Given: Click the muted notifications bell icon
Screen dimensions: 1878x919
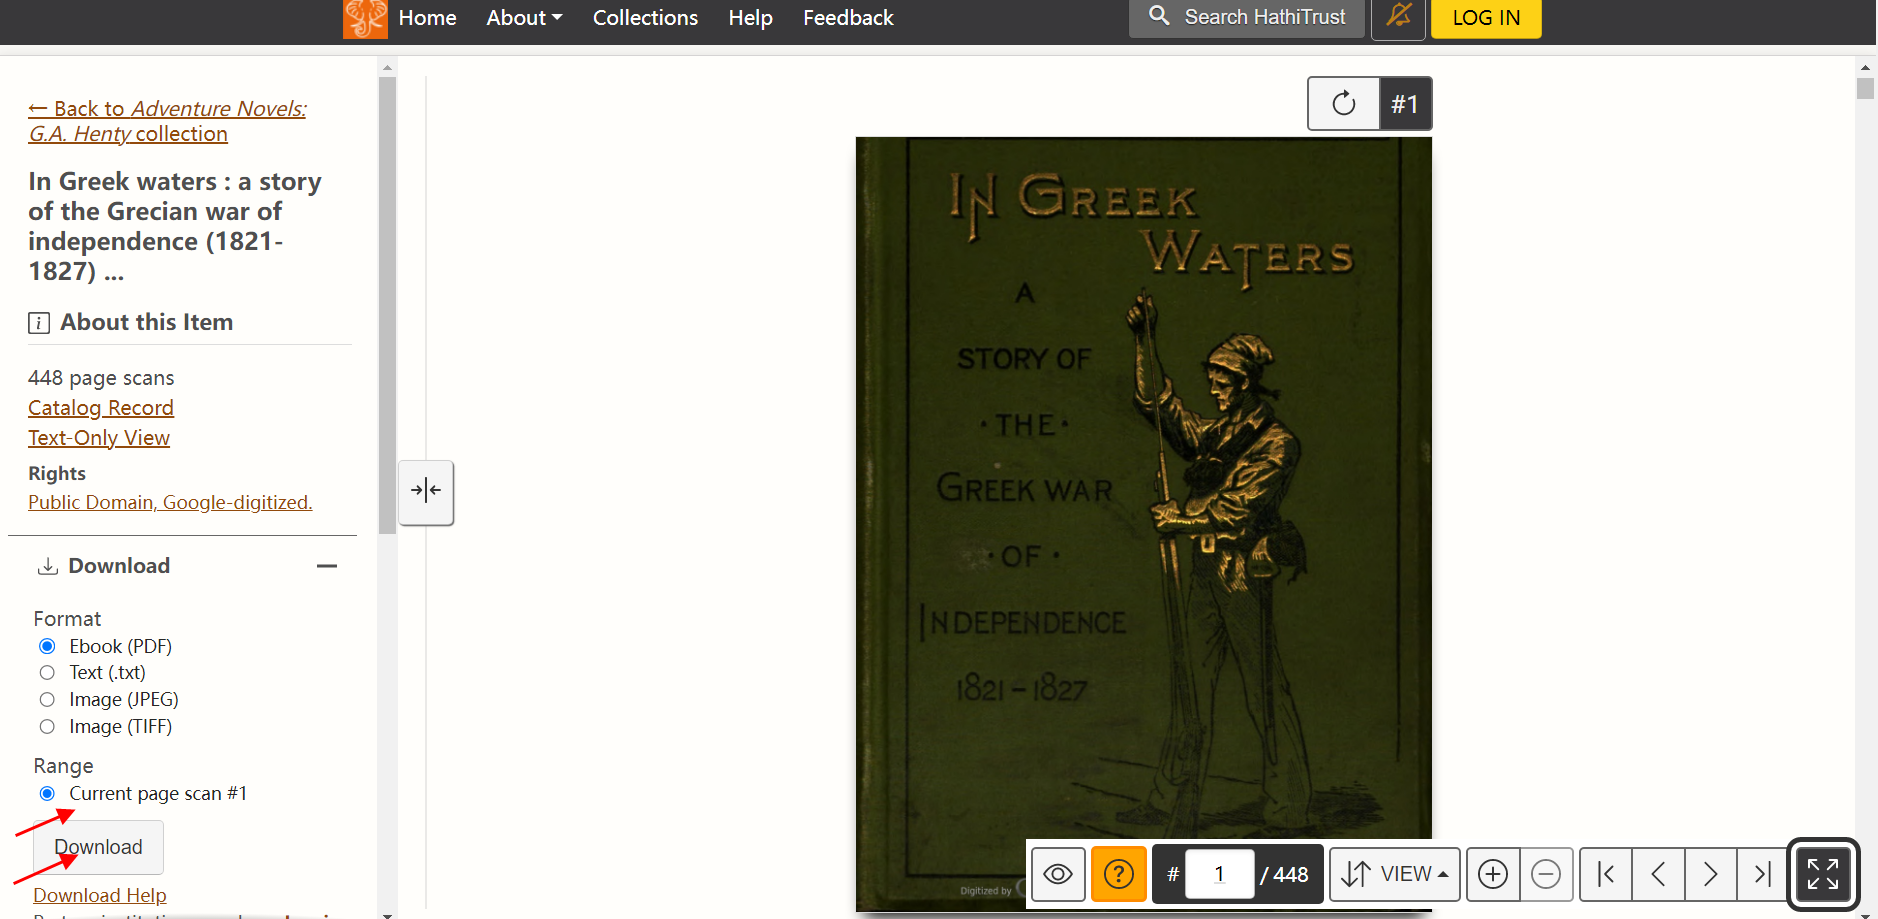Looking at the screenshot, I should click(x=1398, y=17).
